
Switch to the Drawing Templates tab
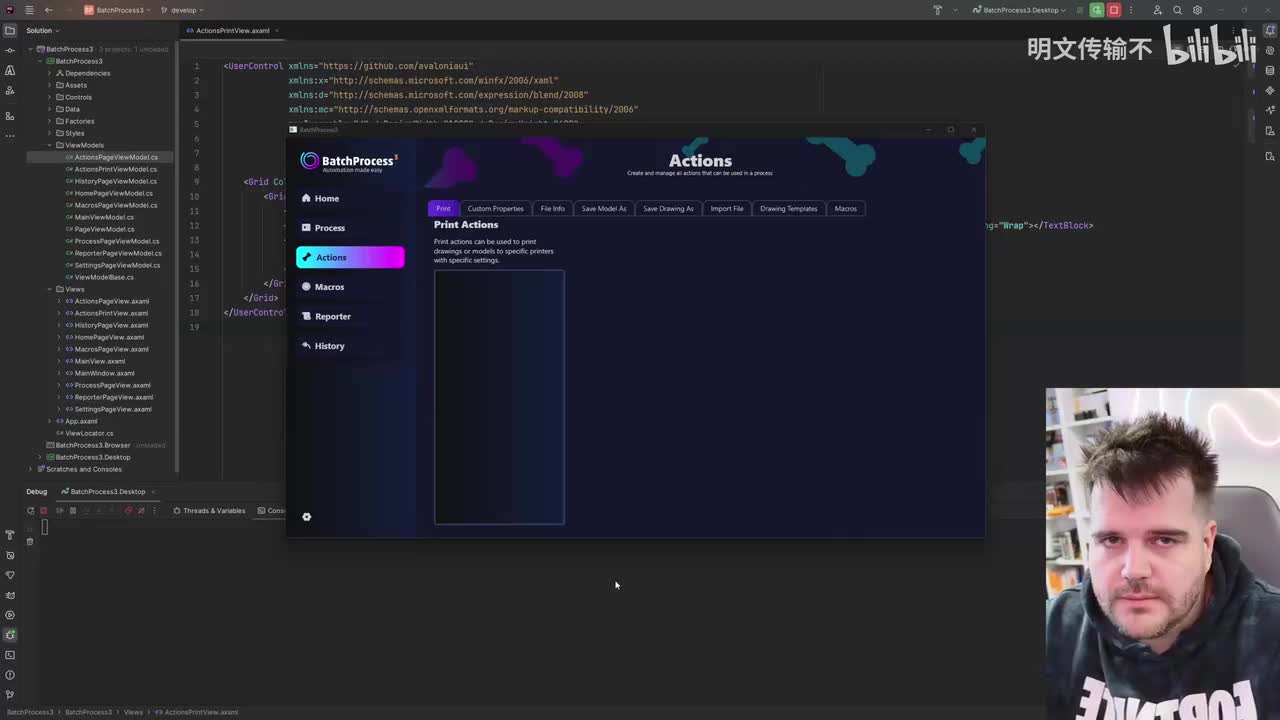point(788,209)
